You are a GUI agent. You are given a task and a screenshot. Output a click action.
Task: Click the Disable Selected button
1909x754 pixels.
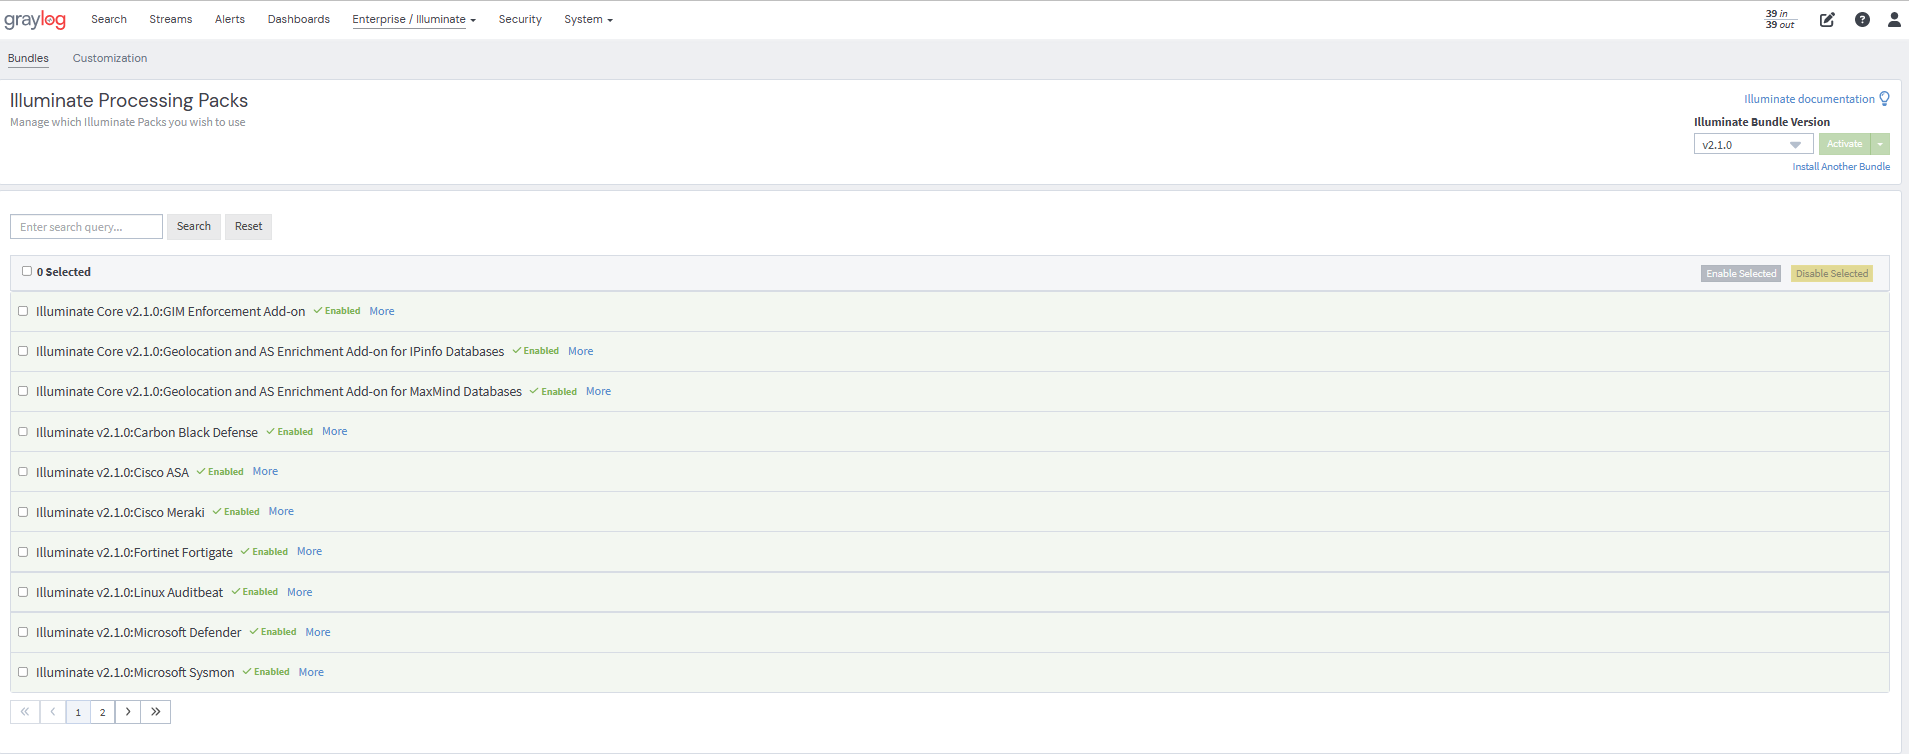point(1831,273)
